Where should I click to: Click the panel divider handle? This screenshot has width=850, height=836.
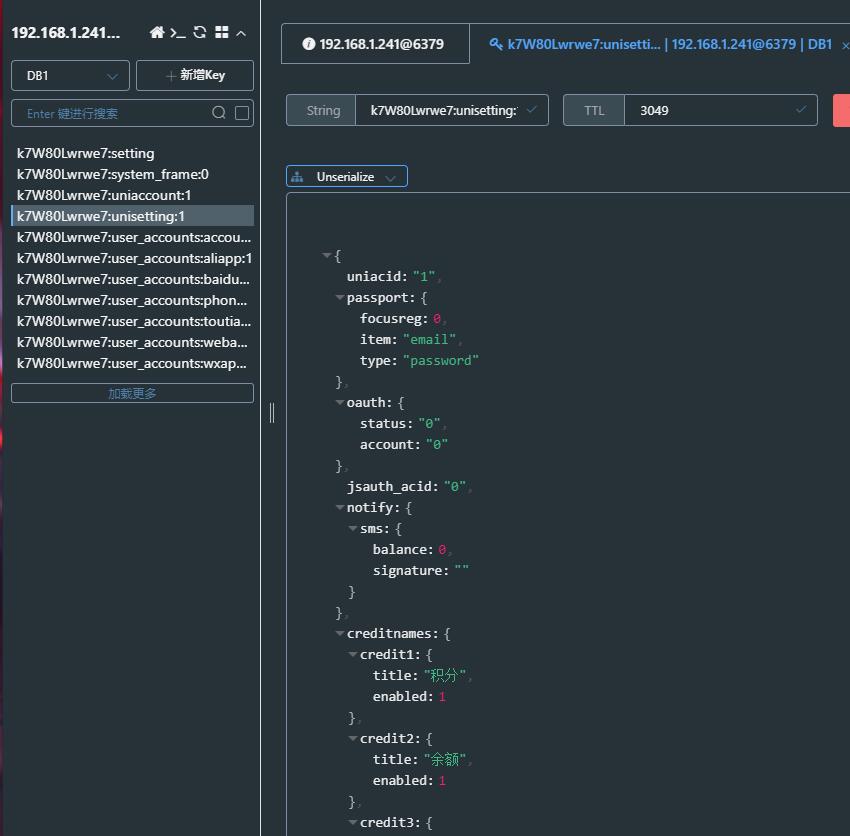pyautogui.click(x=272, y=413)
